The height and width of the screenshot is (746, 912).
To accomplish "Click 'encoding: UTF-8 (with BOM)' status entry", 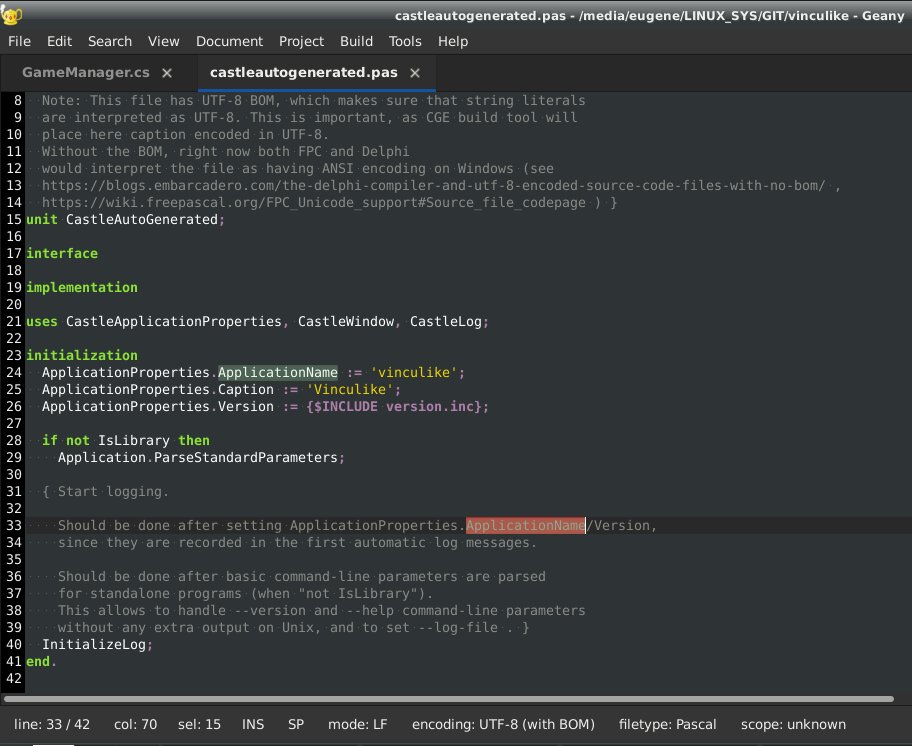I will coord(504,724).
